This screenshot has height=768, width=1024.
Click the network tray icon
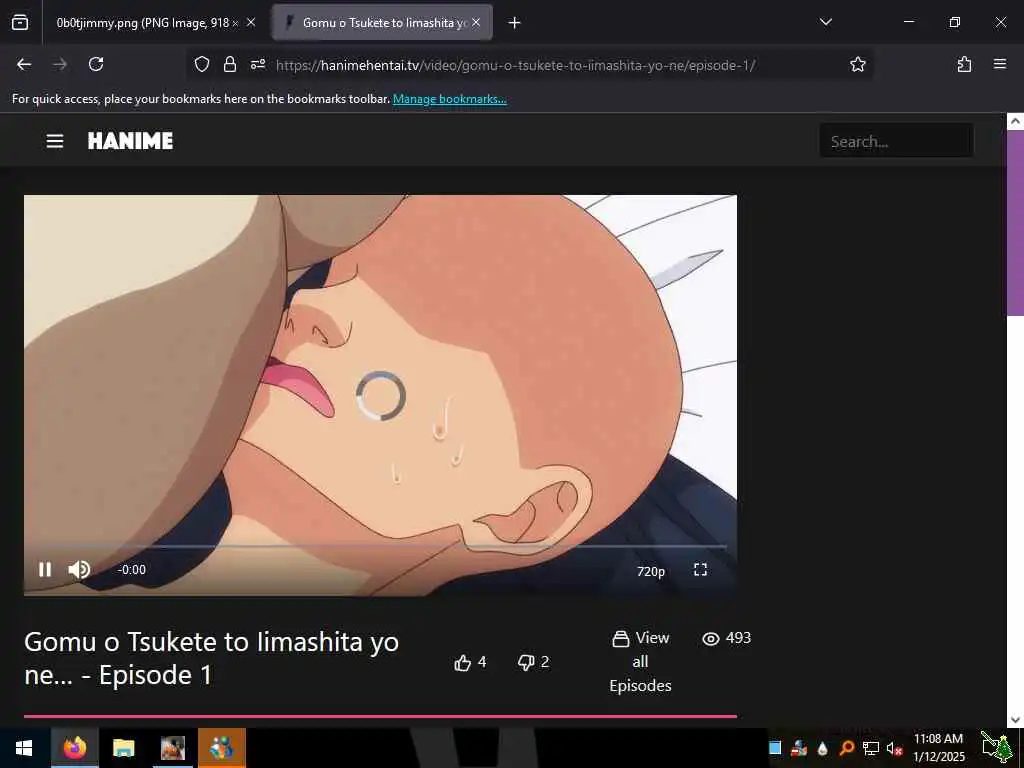point(871,748)
